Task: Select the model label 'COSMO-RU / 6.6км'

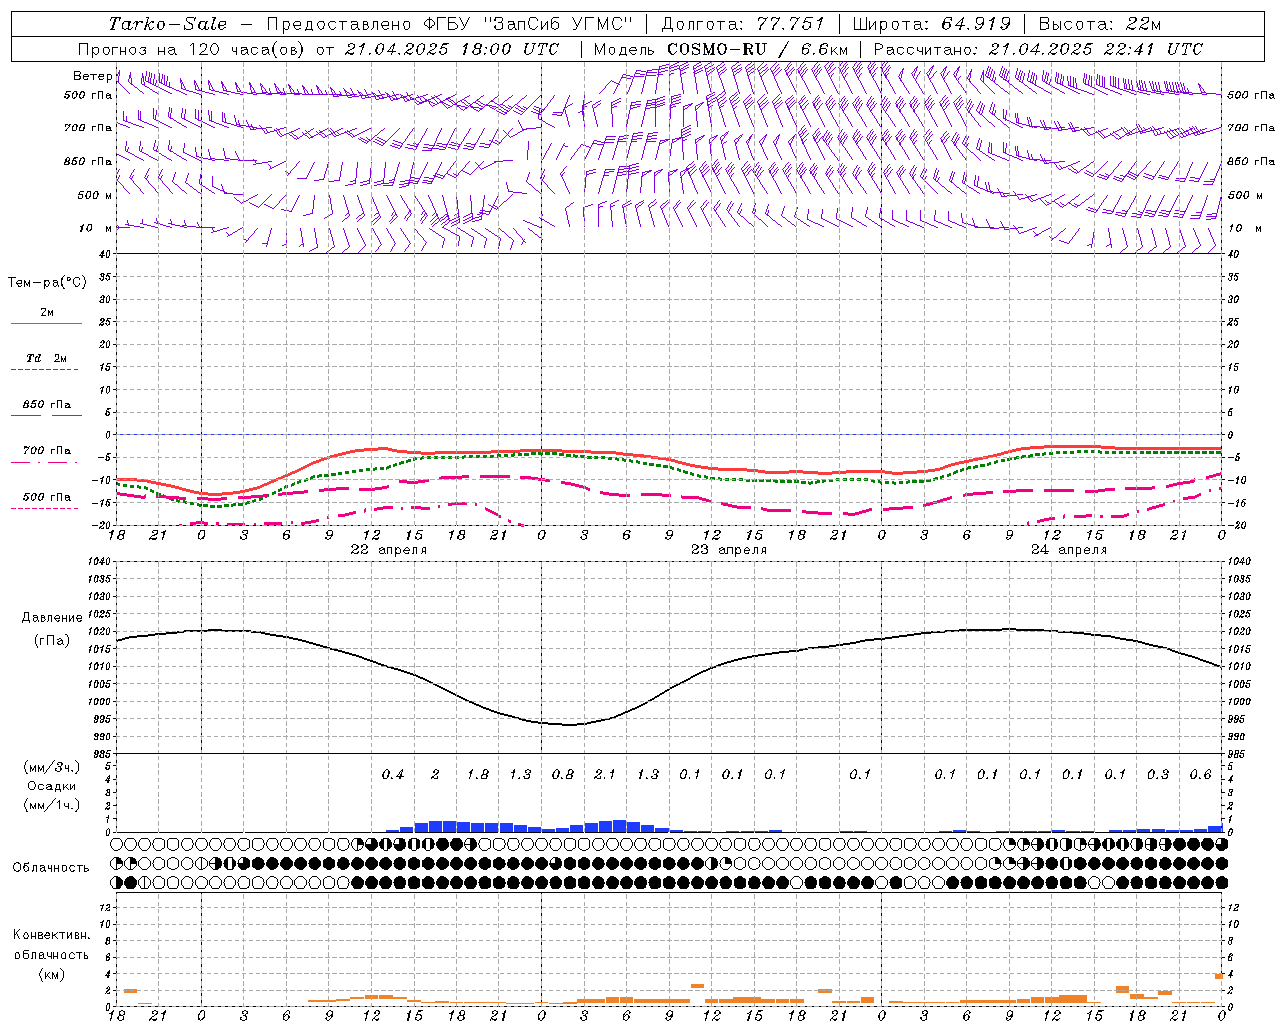Action: pyautogui.click(x=758, y=49)
